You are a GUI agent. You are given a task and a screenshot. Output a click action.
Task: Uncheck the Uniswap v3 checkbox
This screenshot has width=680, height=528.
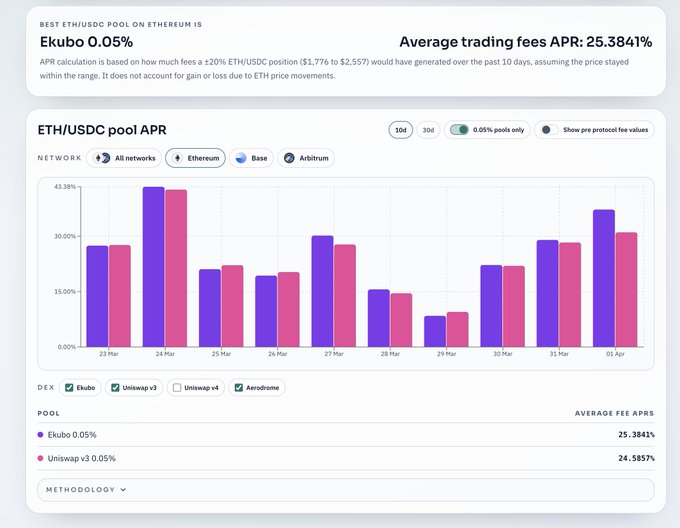coord(115,388)
